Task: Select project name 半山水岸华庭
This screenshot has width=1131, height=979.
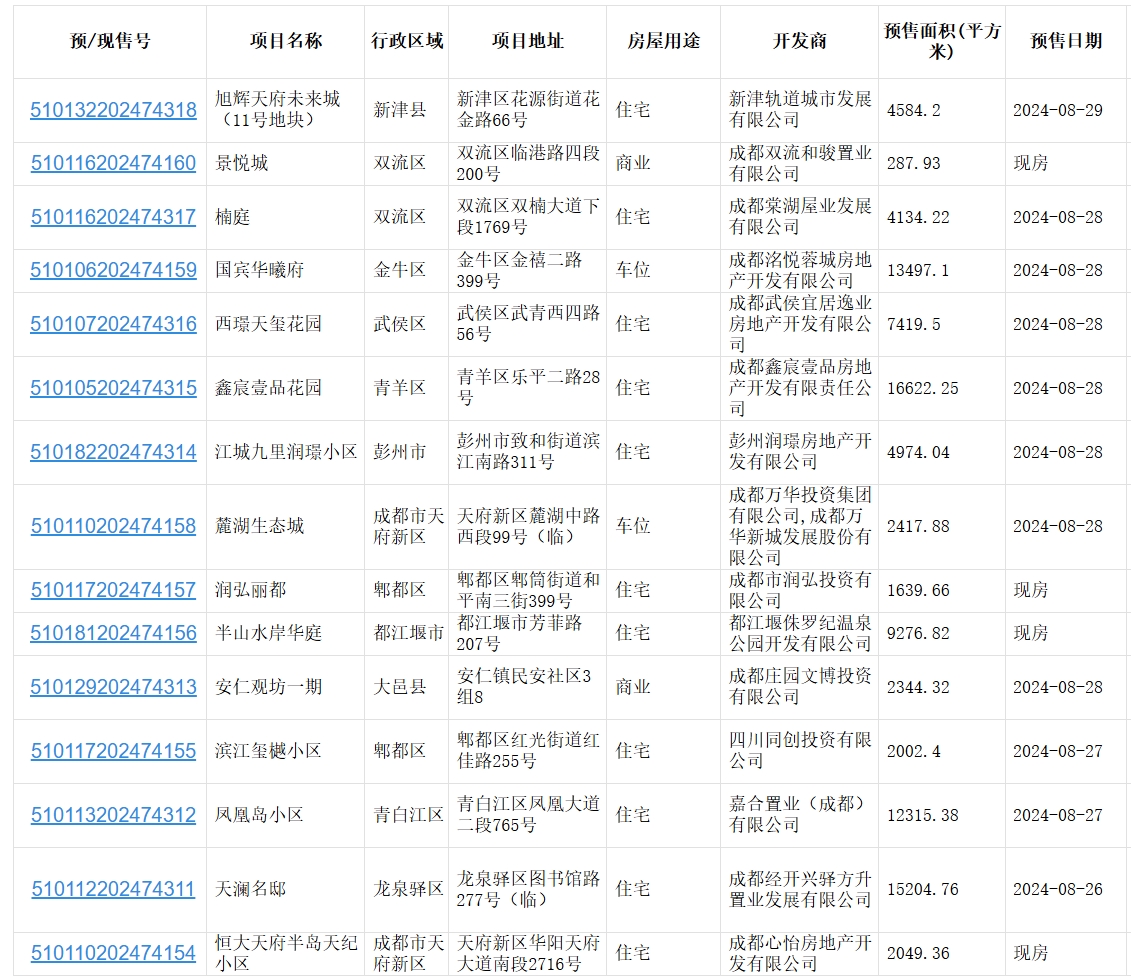Action: [268, 633]
